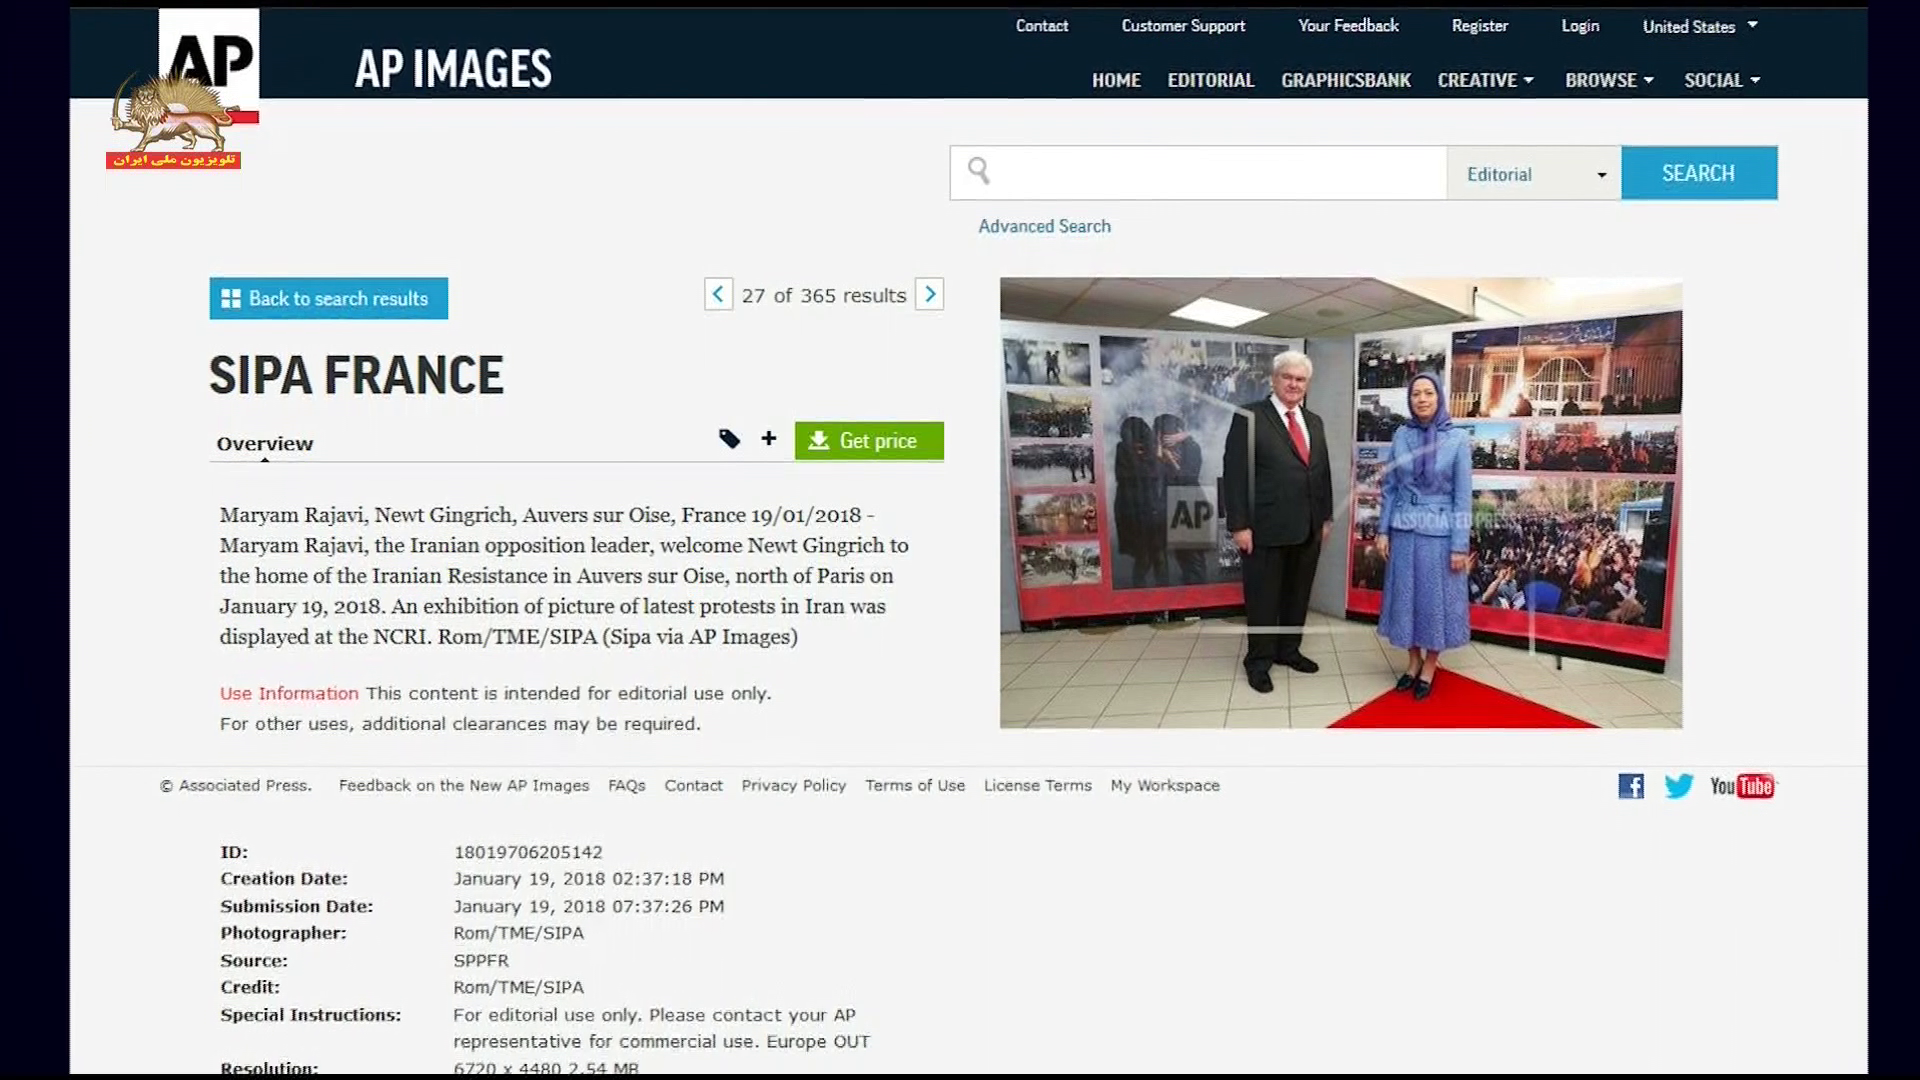Viewport: 1920px width, 1080px height.
Task: Go to next result arrow
Action: 930,294
